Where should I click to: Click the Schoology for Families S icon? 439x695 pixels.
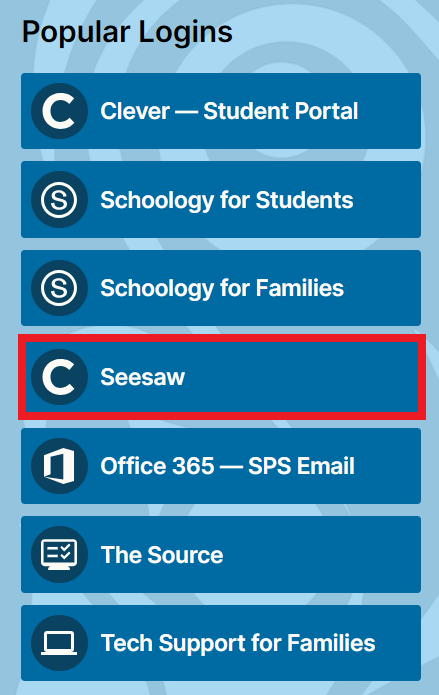(x=59, y=288)
